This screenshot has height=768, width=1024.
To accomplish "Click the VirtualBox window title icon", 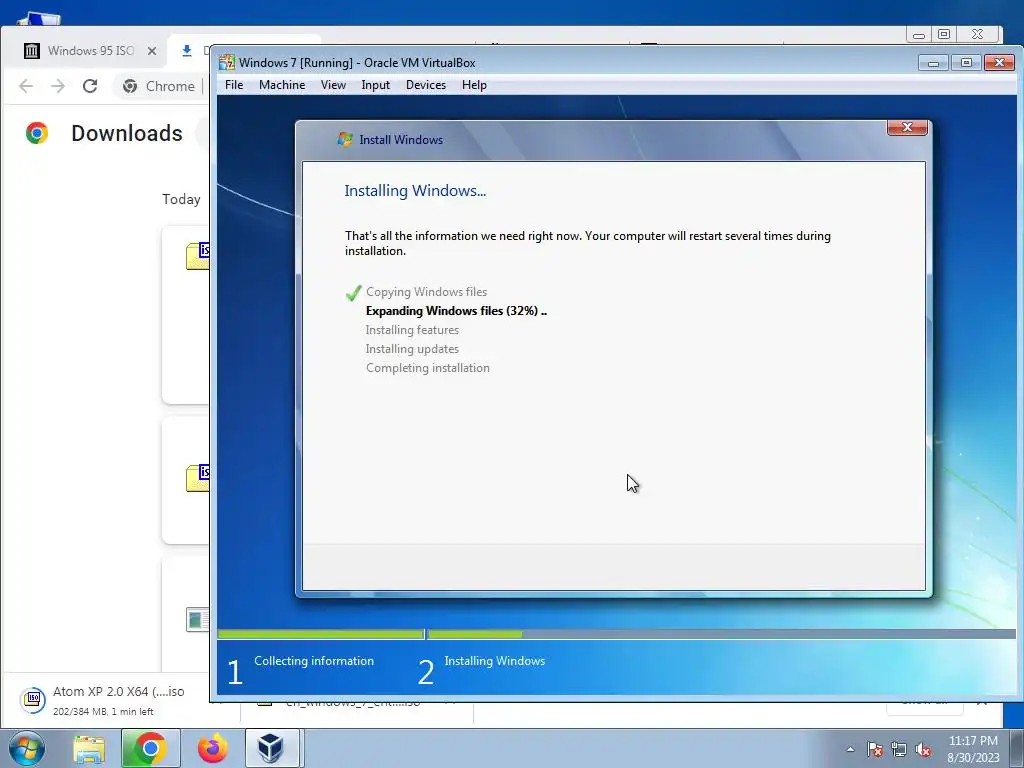I will tap(227, 63).
